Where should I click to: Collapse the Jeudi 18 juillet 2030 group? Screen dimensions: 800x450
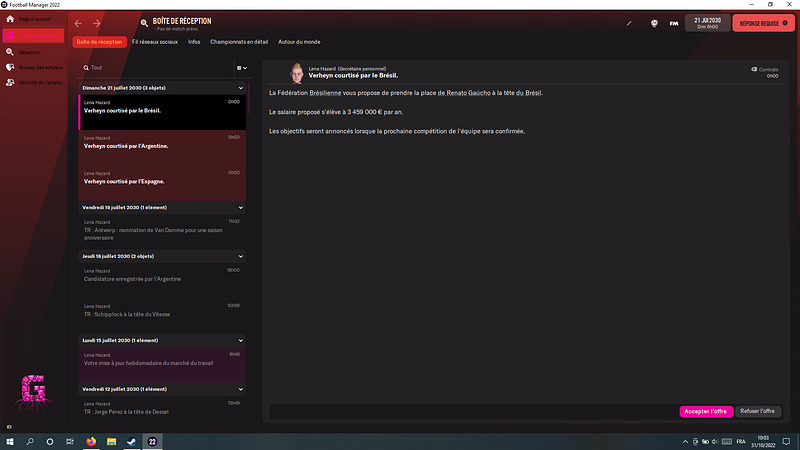[241, 257]
